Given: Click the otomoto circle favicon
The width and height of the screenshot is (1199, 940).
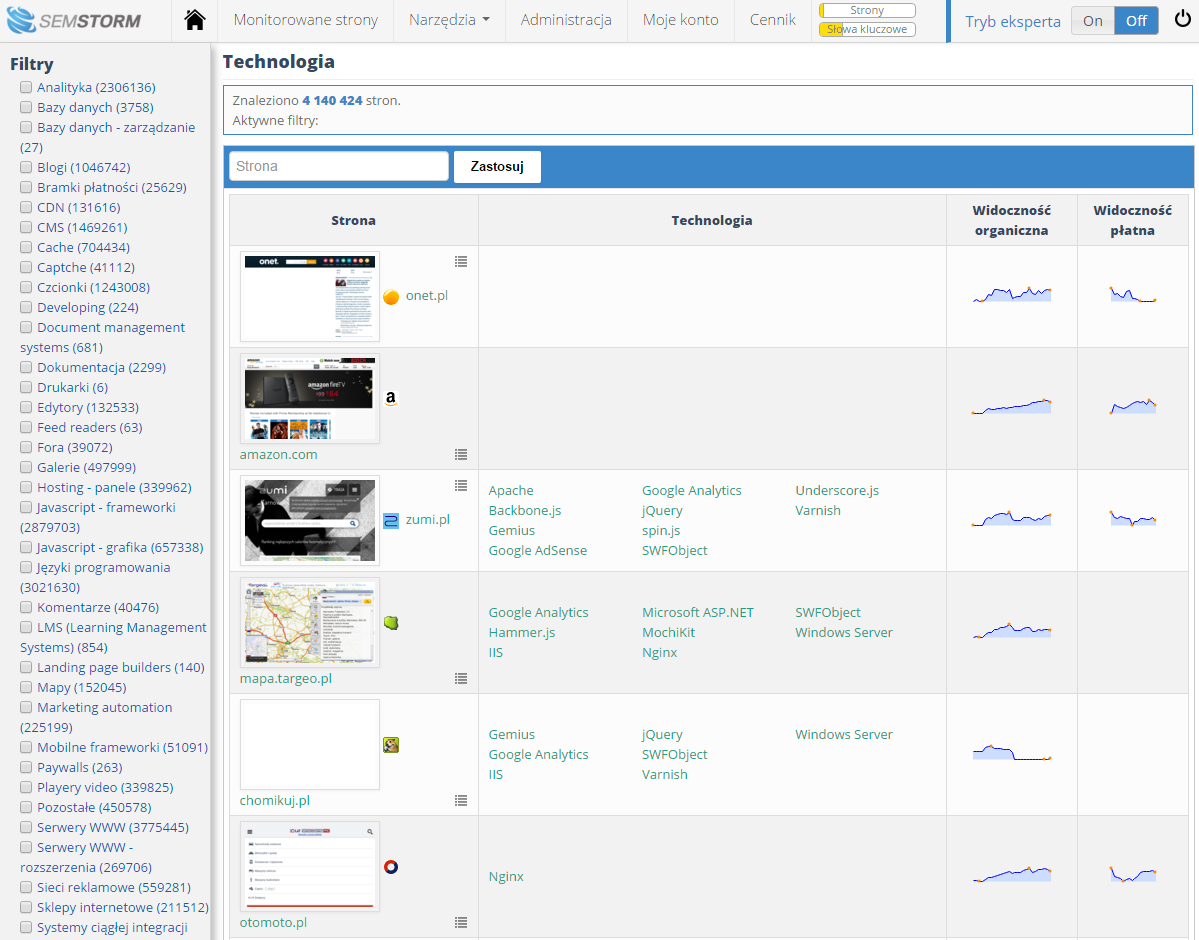Looking at the screenshot, I should pos(391,867).
